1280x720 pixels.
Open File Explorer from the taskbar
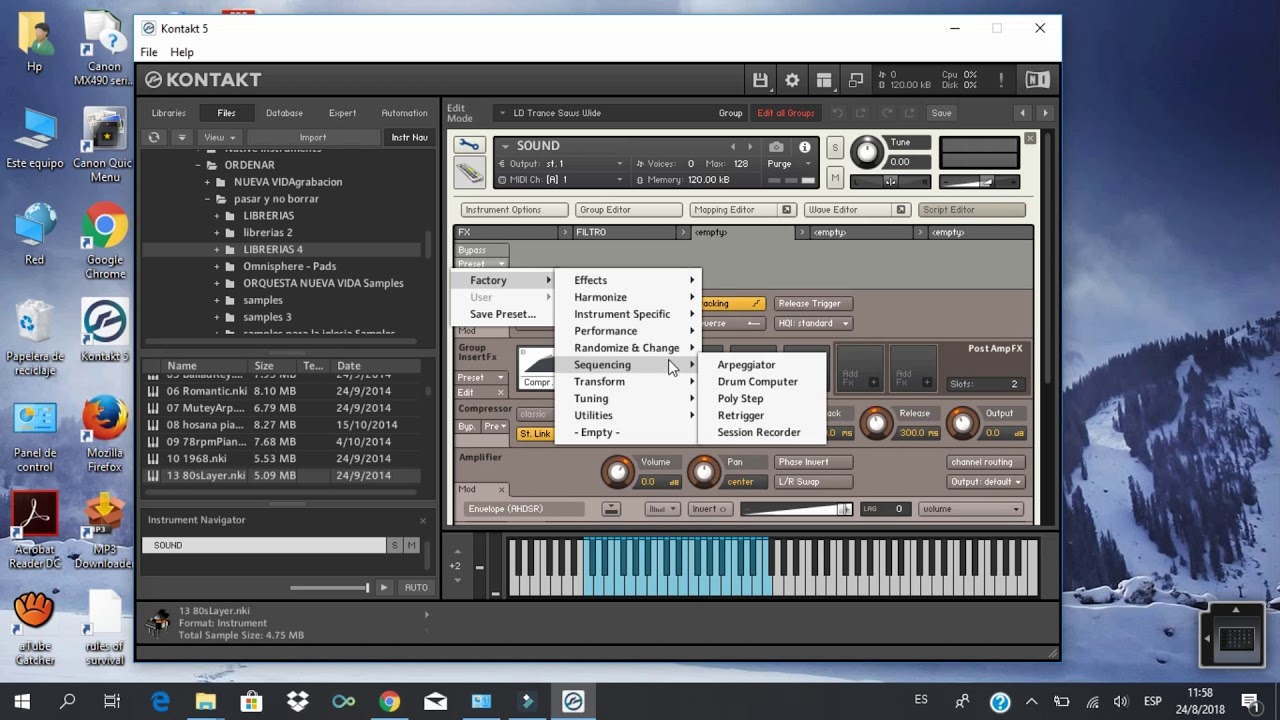click(x=206, y=701)
